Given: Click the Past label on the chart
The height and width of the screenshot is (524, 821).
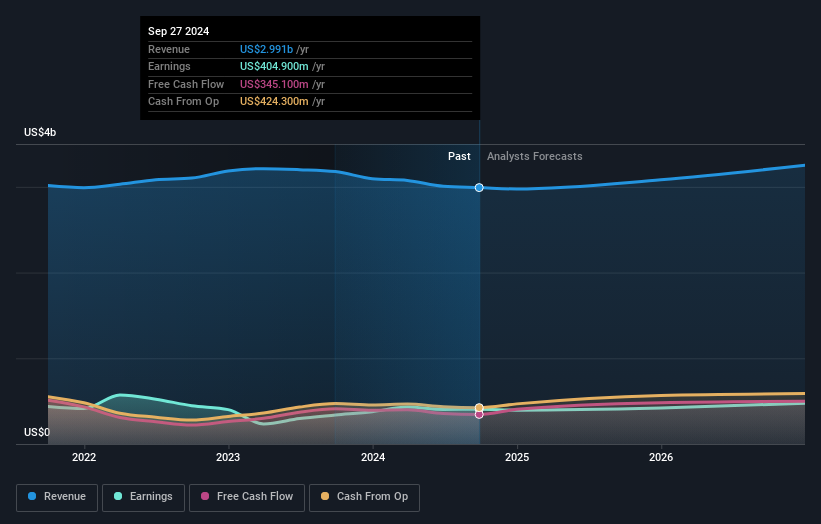Looking at the screenshot, I should coord(459,156).
